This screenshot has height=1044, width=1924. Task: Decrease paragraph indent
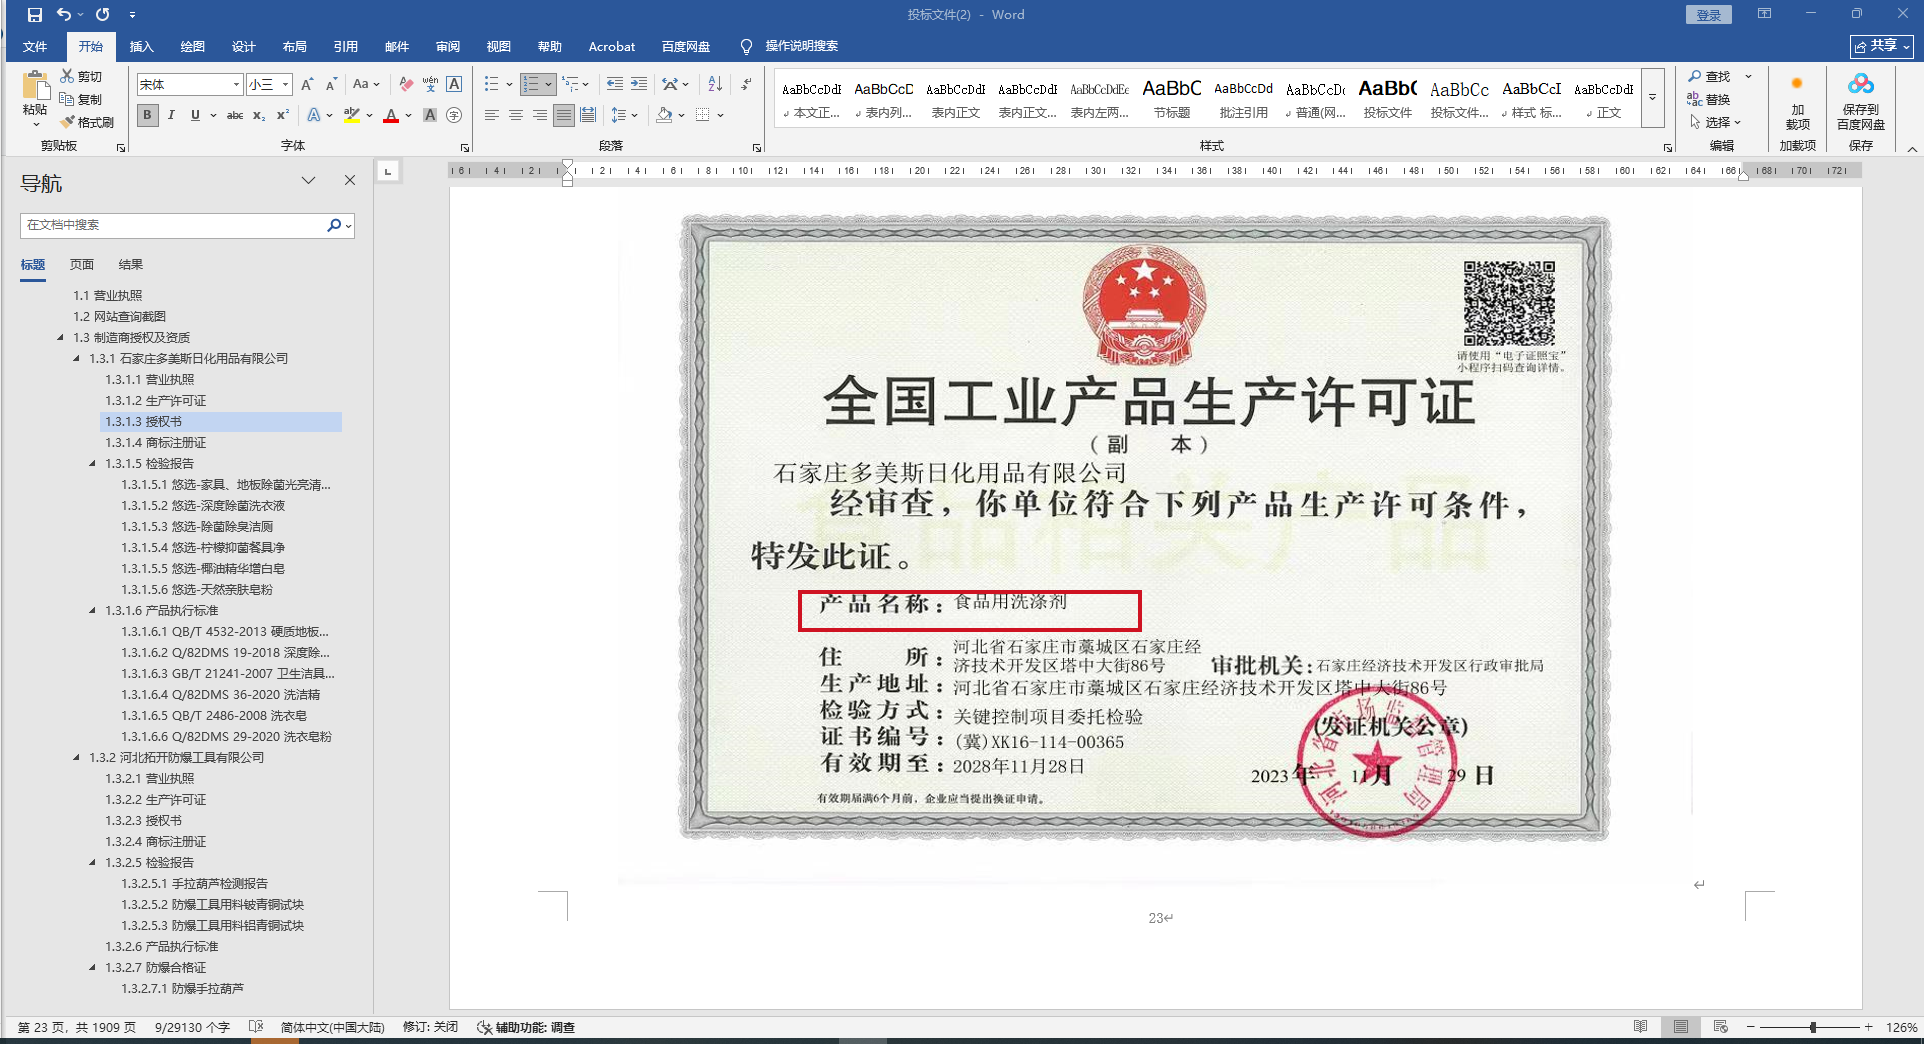(x=615, y=85)
